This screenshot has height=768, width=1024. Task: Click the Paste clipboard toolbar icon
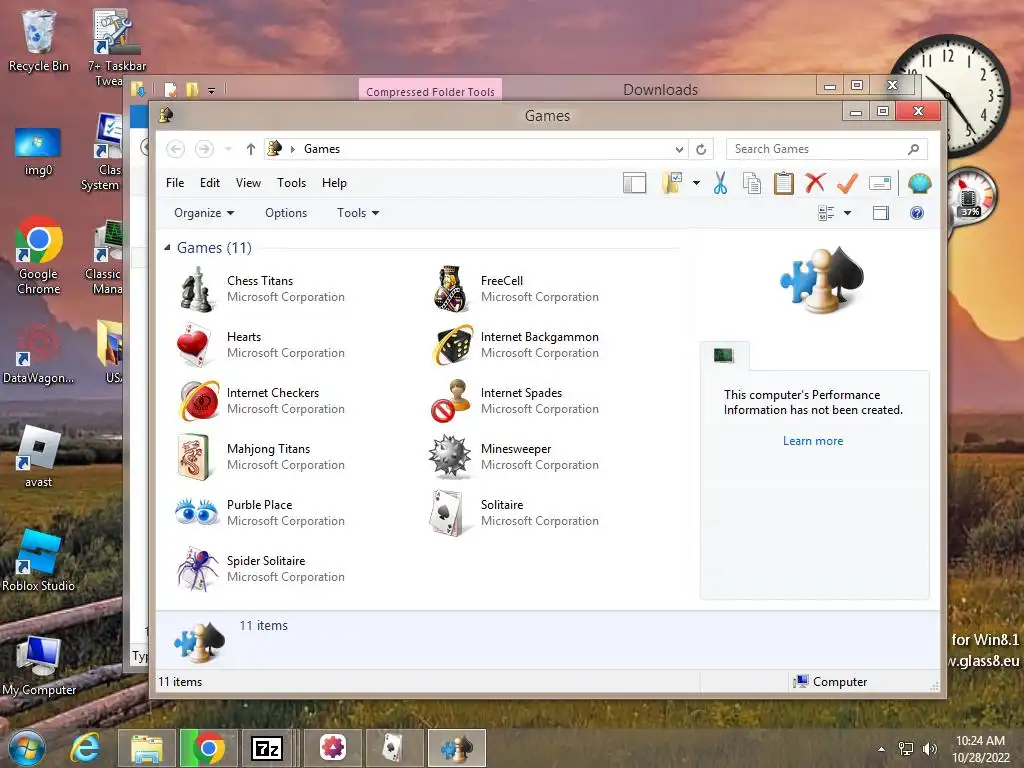point(784,184)
